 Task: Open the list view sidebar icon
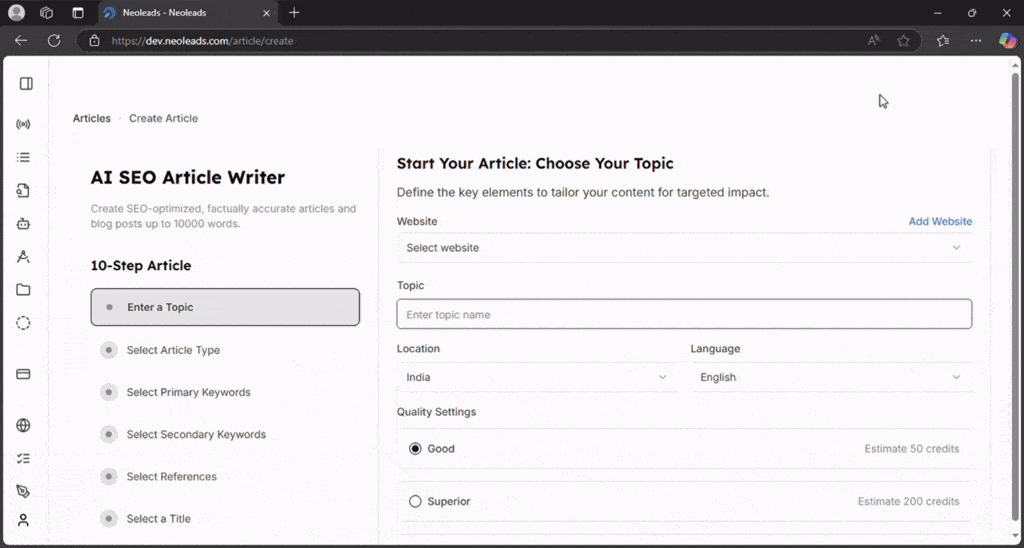click(24, 157)
